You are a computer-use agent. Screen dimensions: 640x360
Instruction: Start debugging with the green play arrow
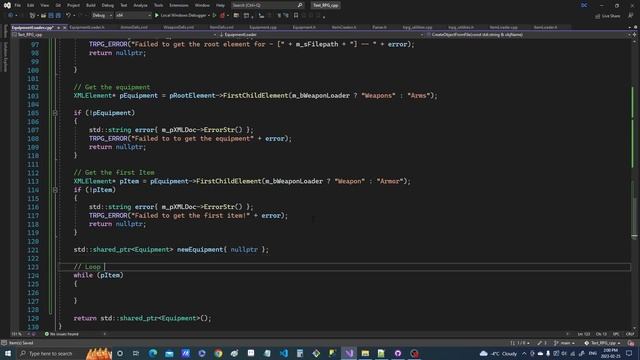point(157,16)
